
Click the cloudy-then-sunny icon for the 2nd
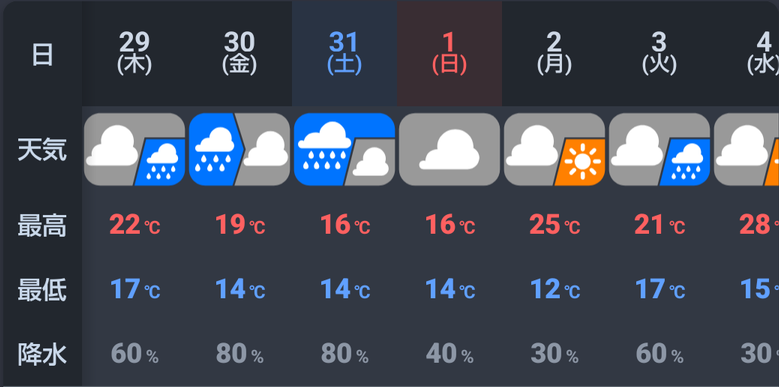click(554, 150)
